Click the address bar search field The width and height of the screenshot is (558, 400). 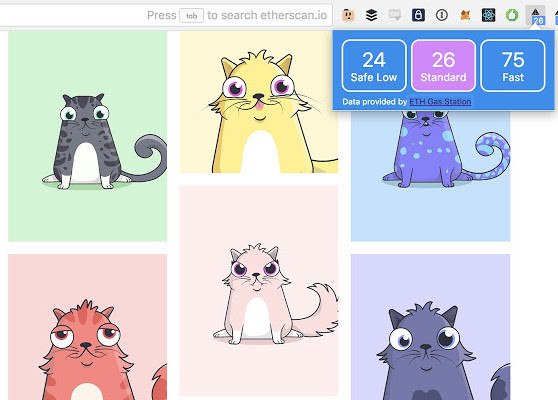[x=165, y=15]
